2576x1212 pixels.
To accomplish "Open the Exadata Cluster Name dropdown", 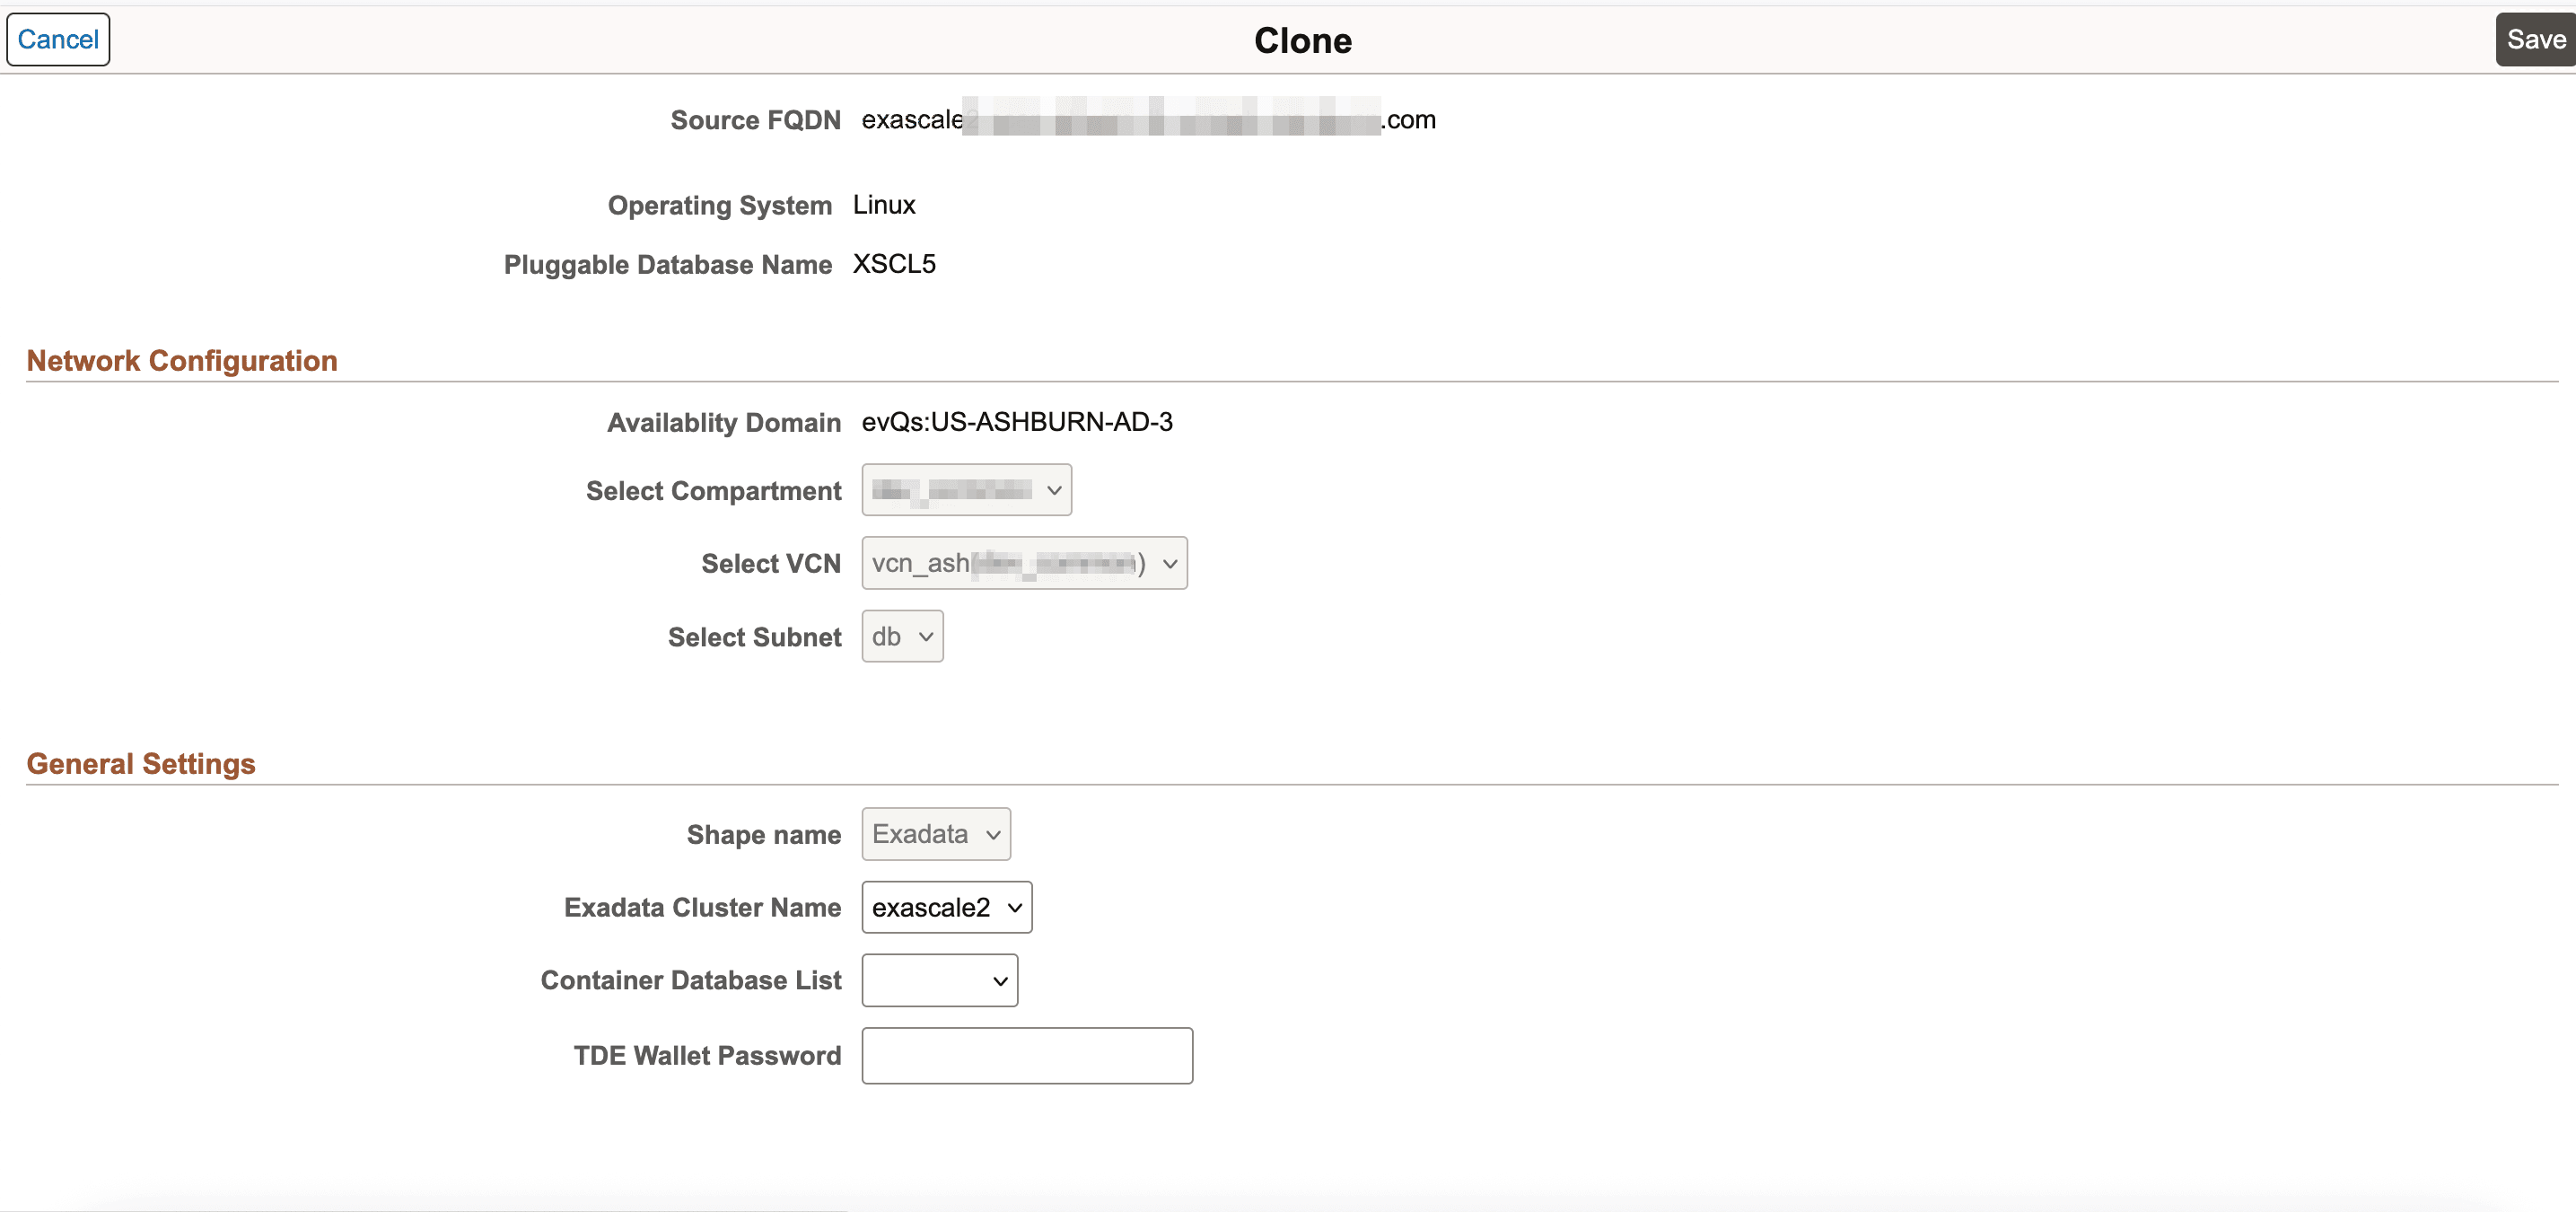I will tap(945, 907).
